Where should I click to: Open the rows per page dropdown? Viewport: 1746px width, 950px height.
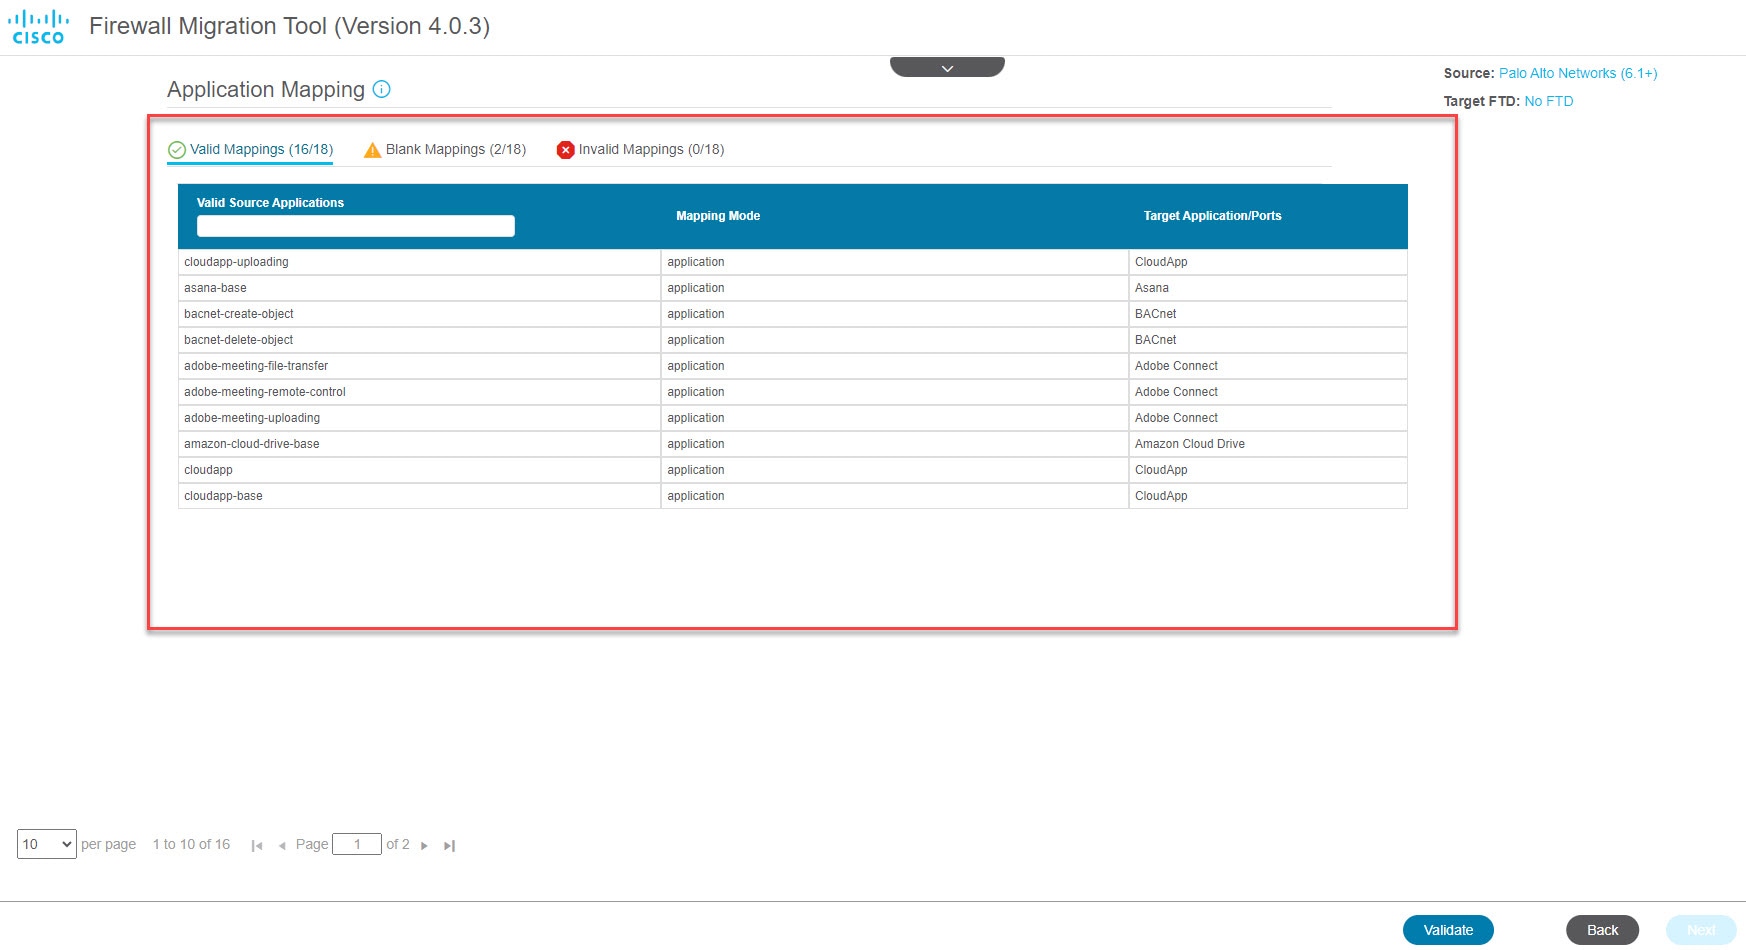pos(47,844)
